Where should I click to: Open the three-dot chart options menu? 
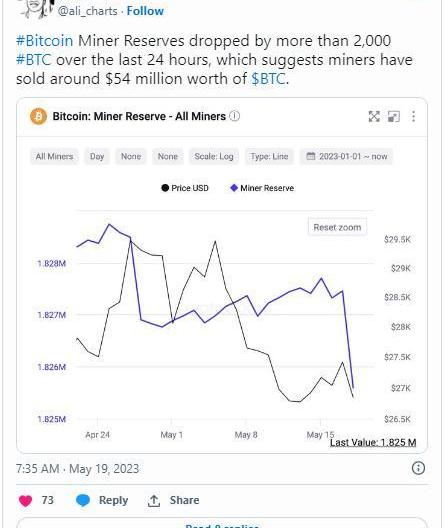tap(413, 116)
